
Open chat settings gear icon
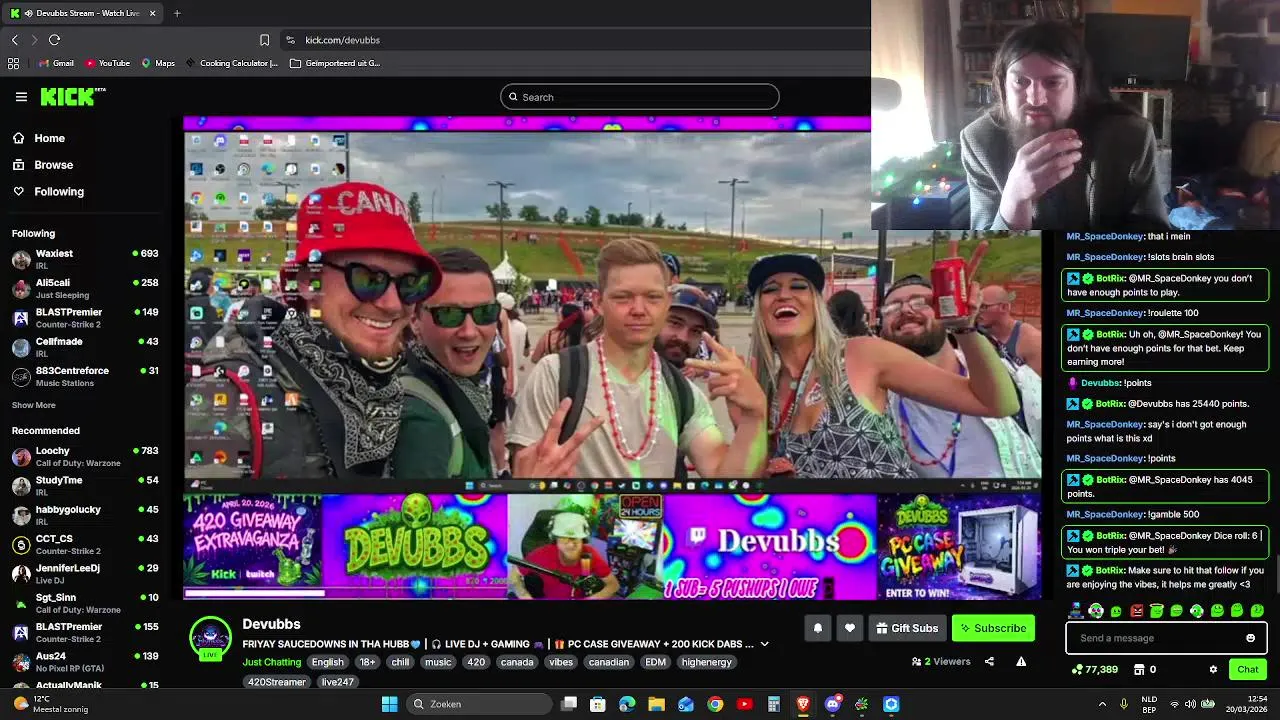1213,669
